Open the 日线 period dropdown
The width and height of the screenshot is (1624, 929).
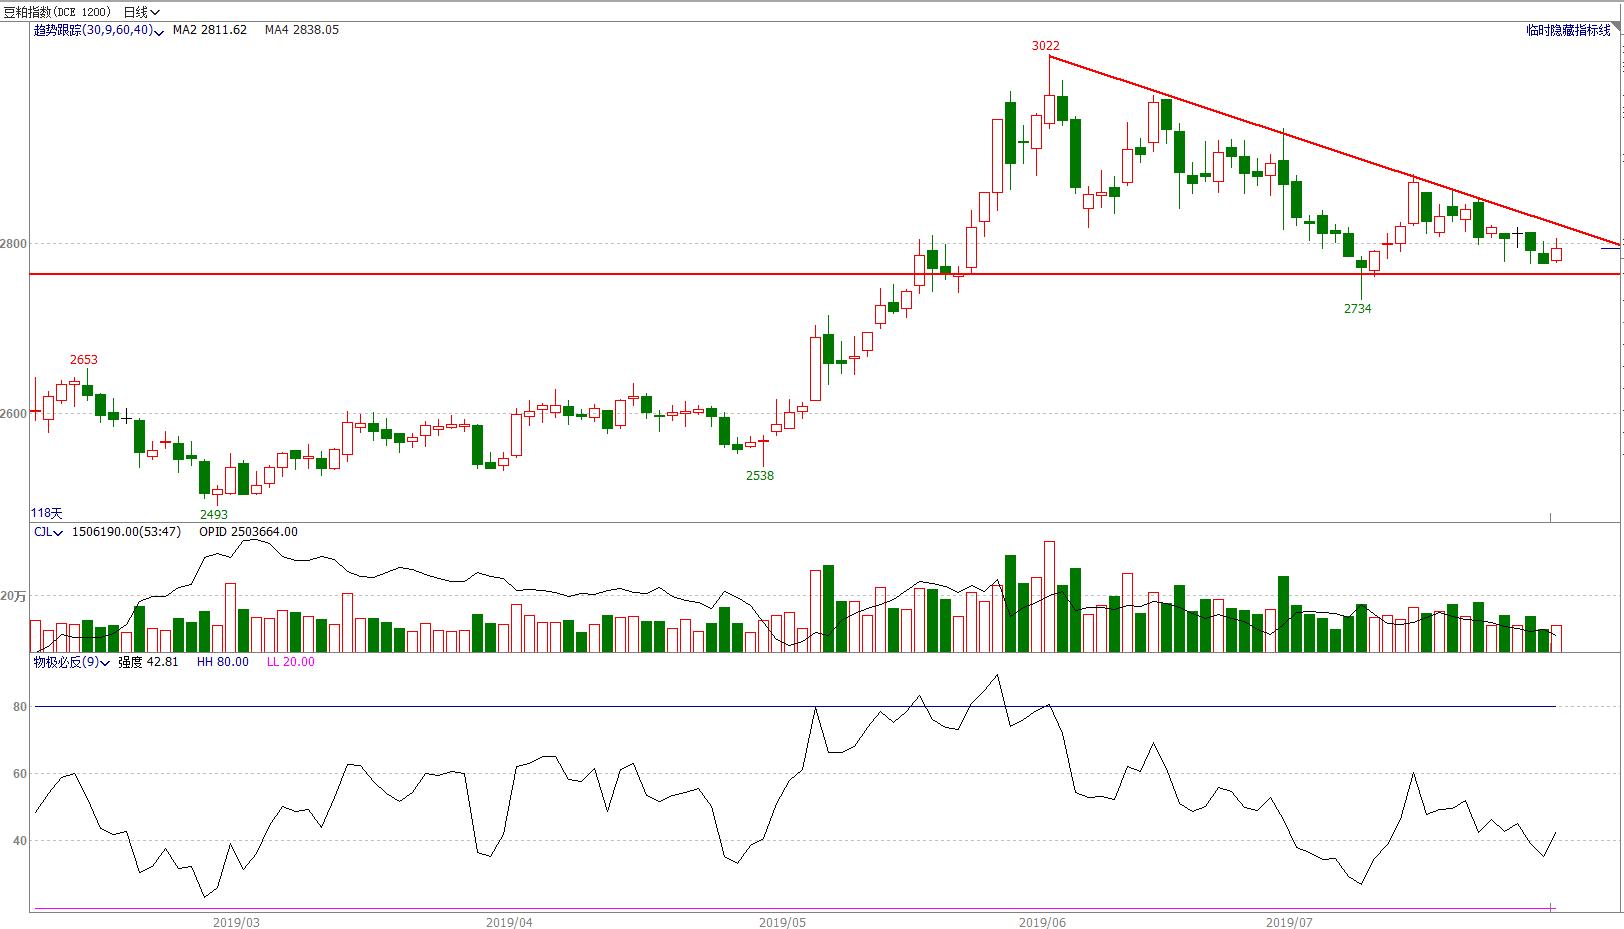[x=142, y=12]
